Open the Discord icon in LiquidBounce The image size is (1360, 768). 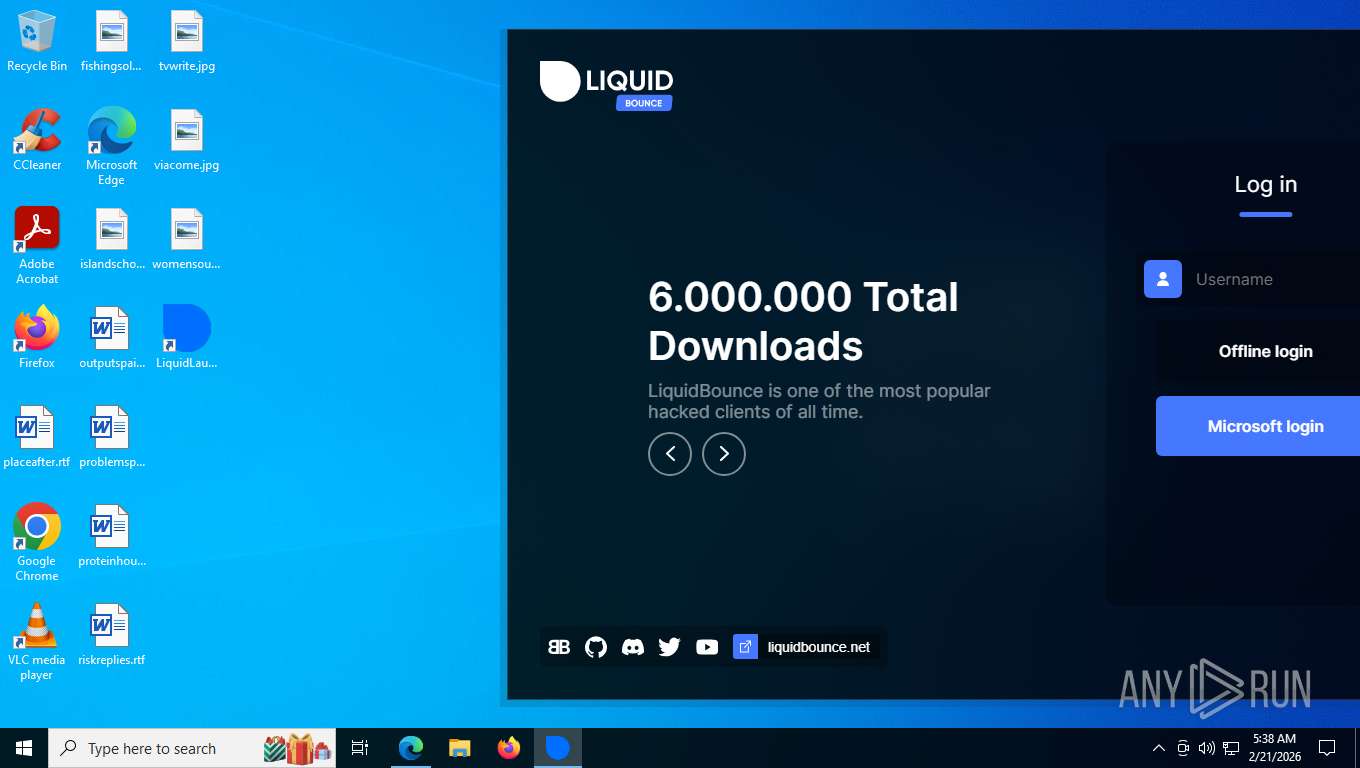tap(633, 647)
